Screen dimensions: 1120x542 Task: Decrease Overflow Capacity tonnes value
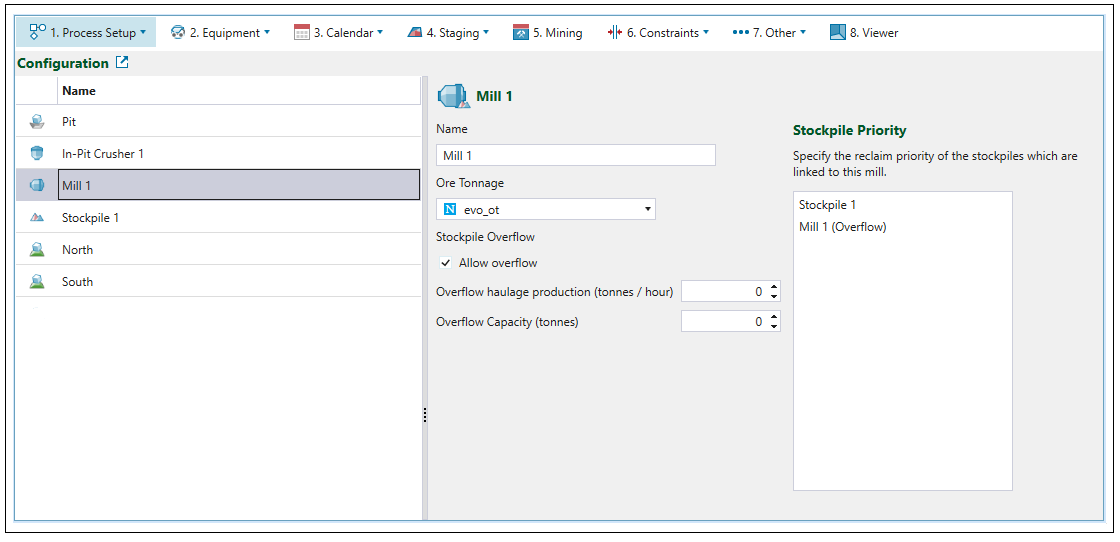pyautogui.click(x=774, y=326)
